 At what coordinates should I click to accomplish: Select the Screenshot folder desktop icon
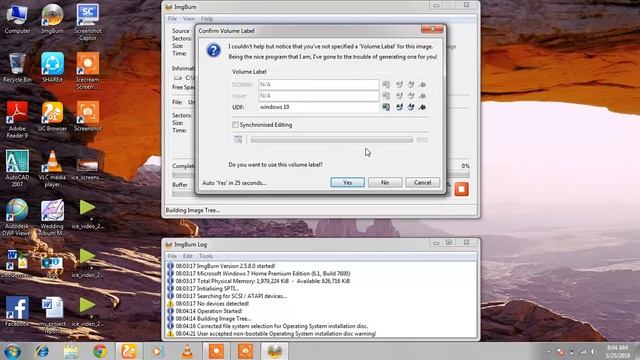point(87,116)
